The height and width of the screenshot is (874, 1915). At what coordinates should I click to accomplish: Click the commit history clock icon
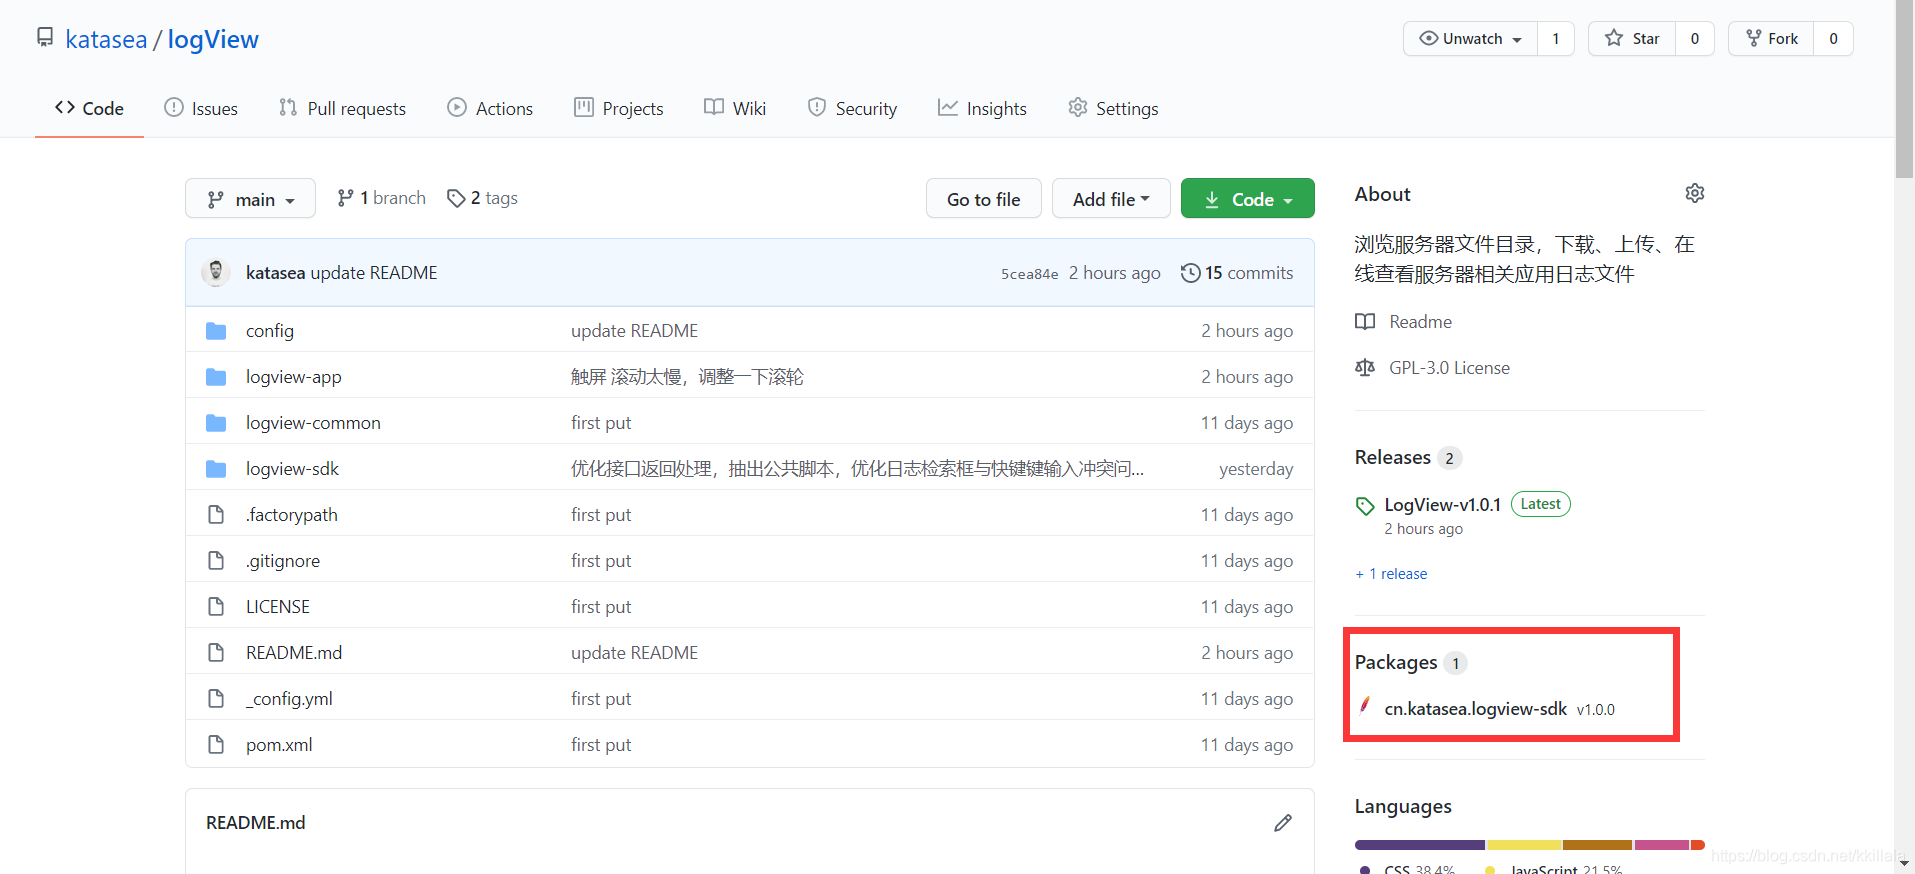pos(1190,273)
